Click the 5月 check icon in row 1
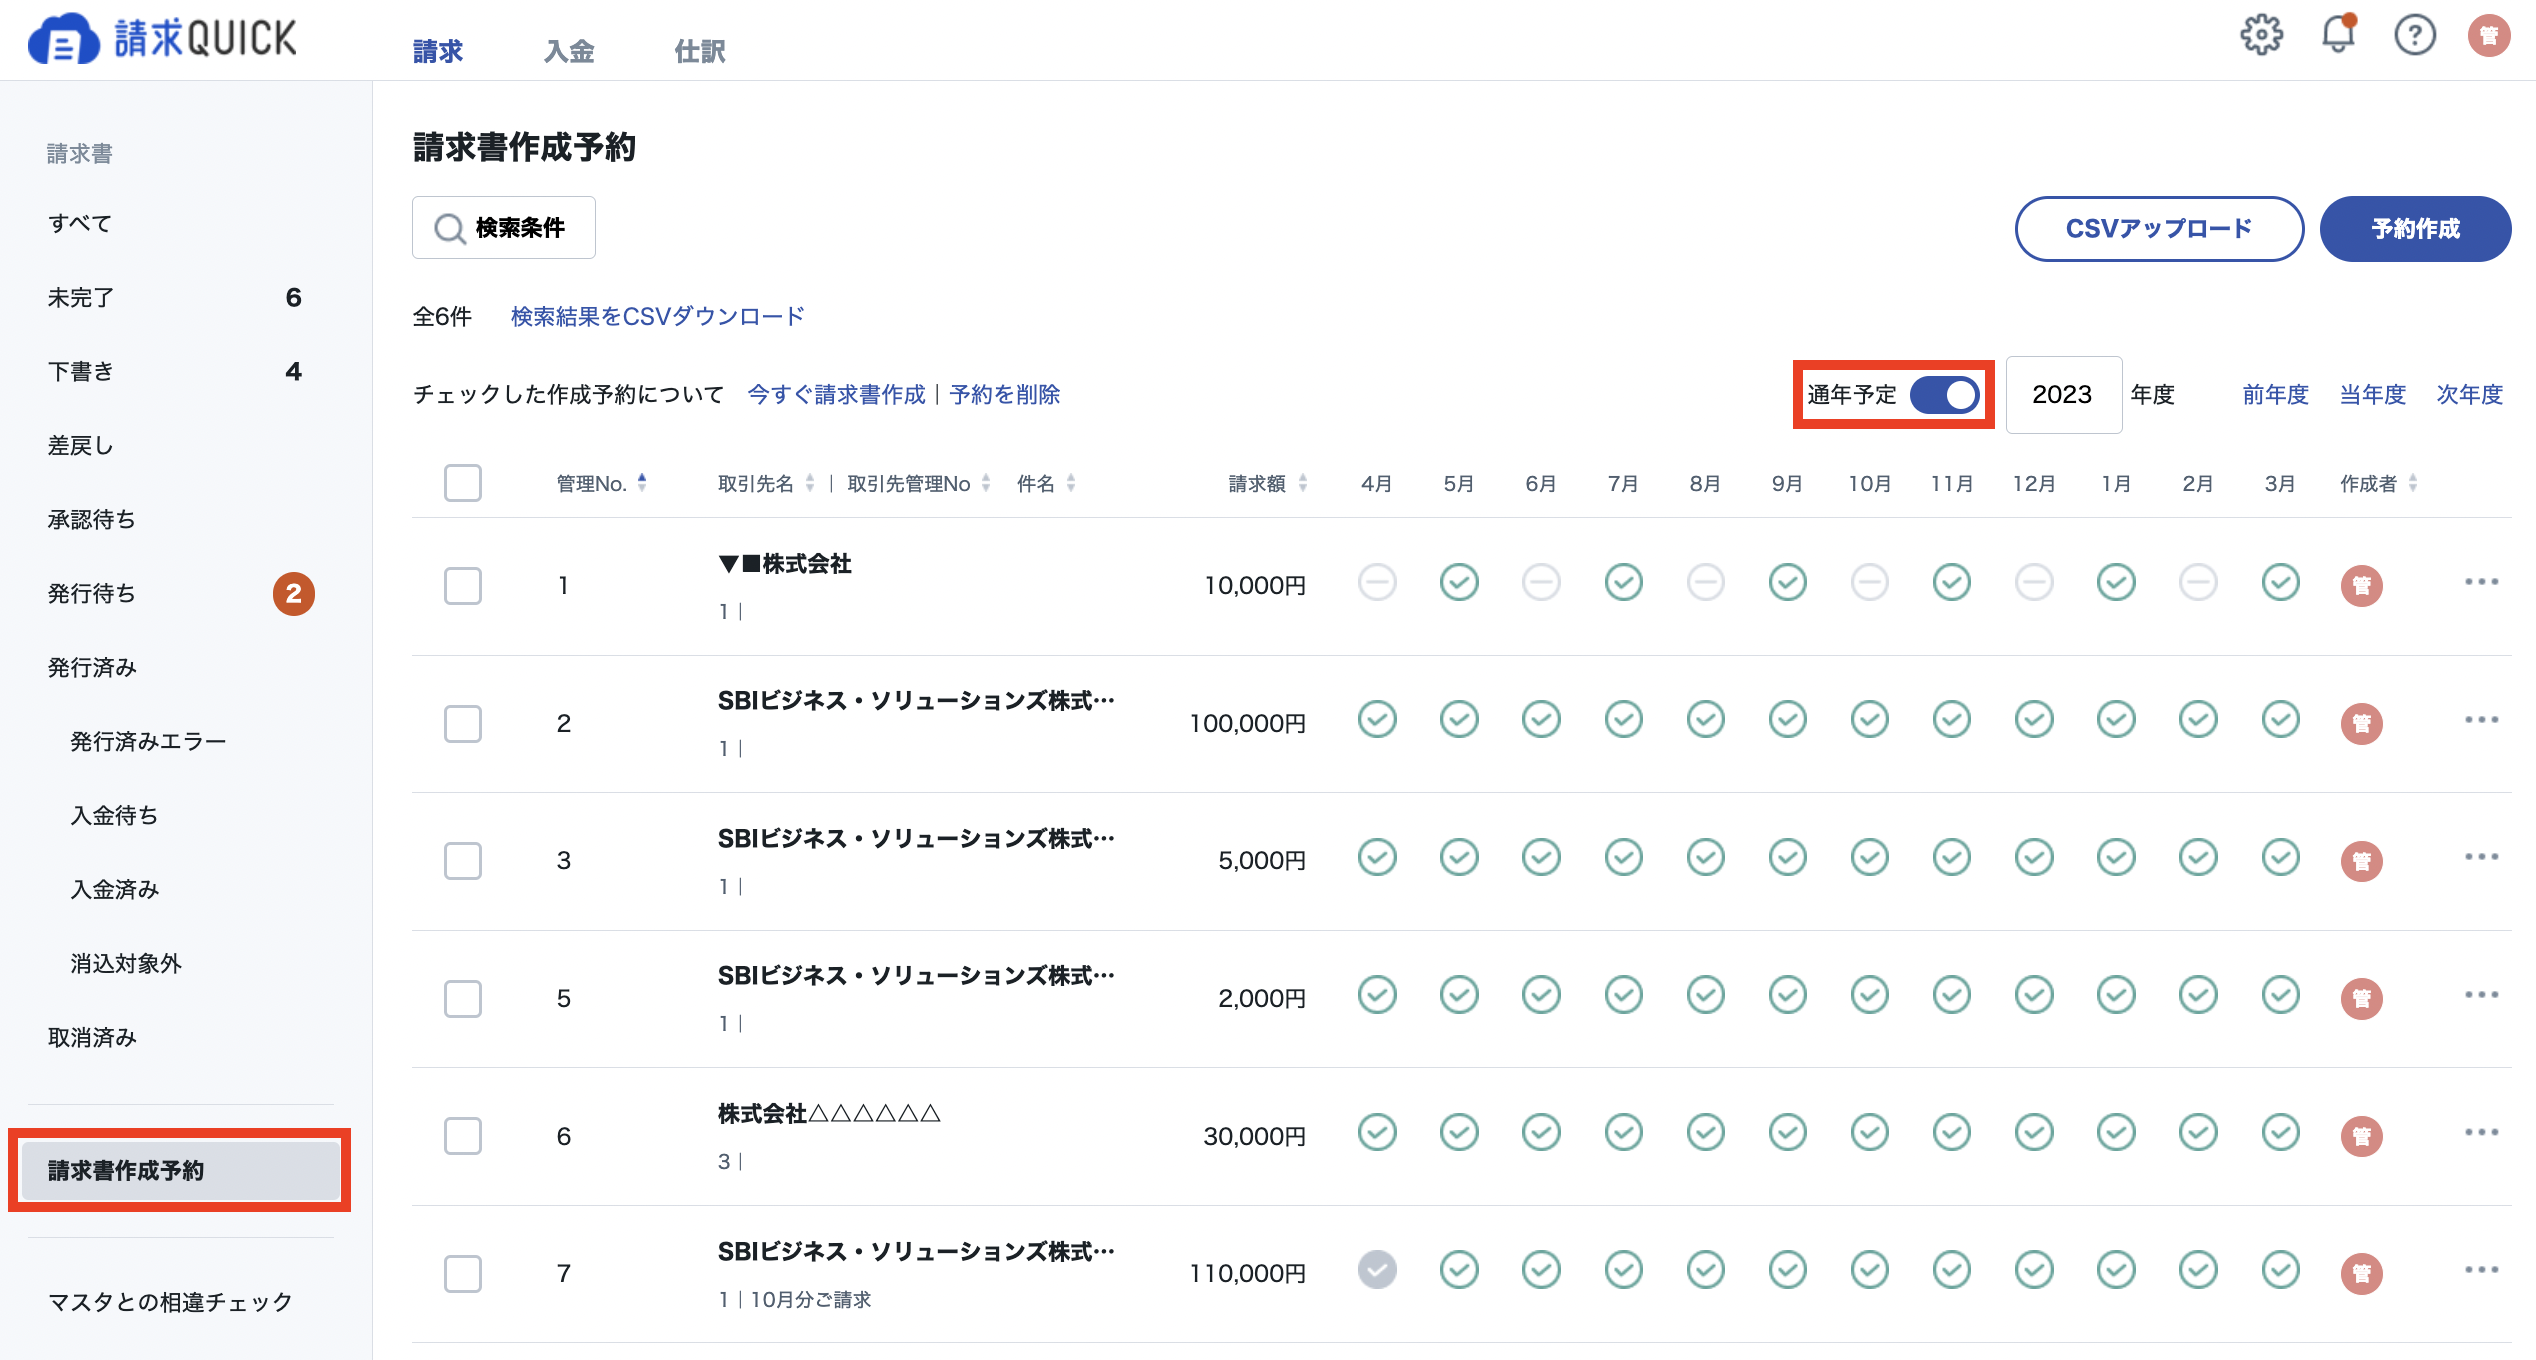This screenshot has width=2536, height=1360. [1459, 582]
